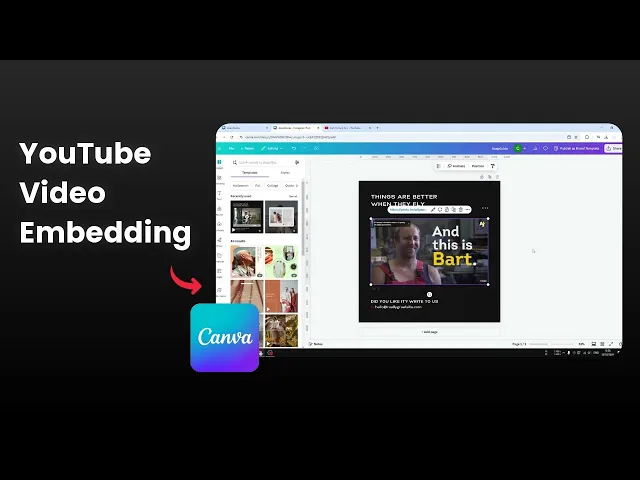The height and width of the screenshot is (480, 640).
Task: Click the plus icon beside the avatar
Action: pos(524,149)
